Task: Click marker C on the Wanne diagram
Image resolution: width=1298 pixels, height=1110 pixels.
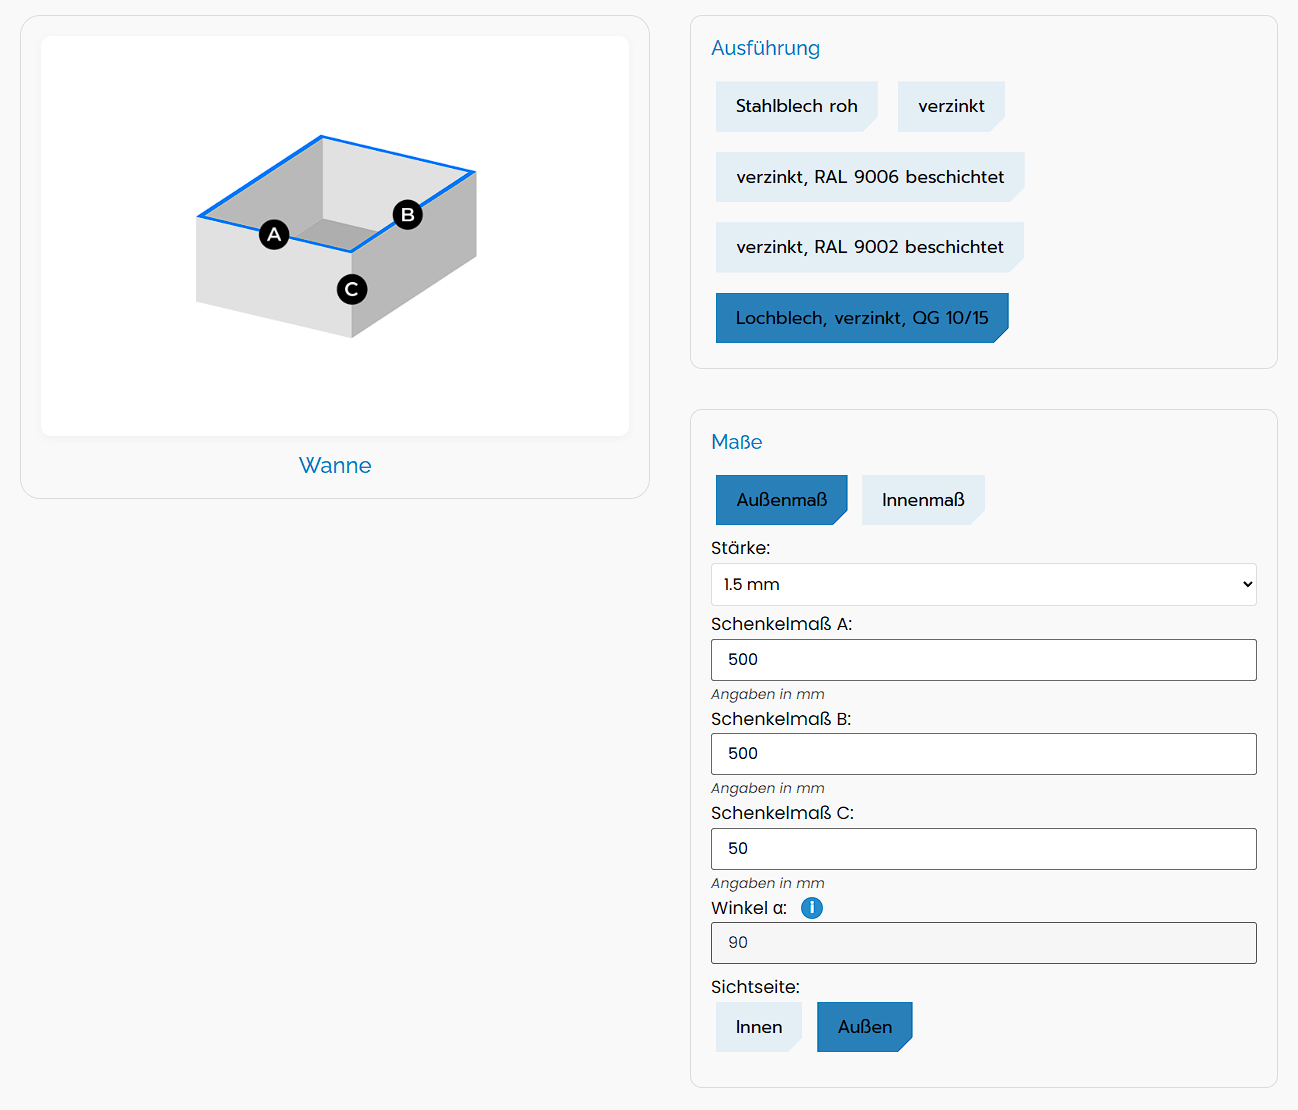Action: [x=351, y=290]
